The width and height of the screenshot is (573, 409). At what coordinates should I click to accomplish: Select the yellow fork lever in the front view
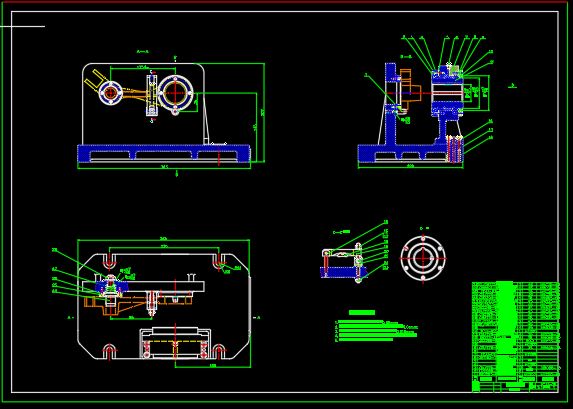(93, 81)
